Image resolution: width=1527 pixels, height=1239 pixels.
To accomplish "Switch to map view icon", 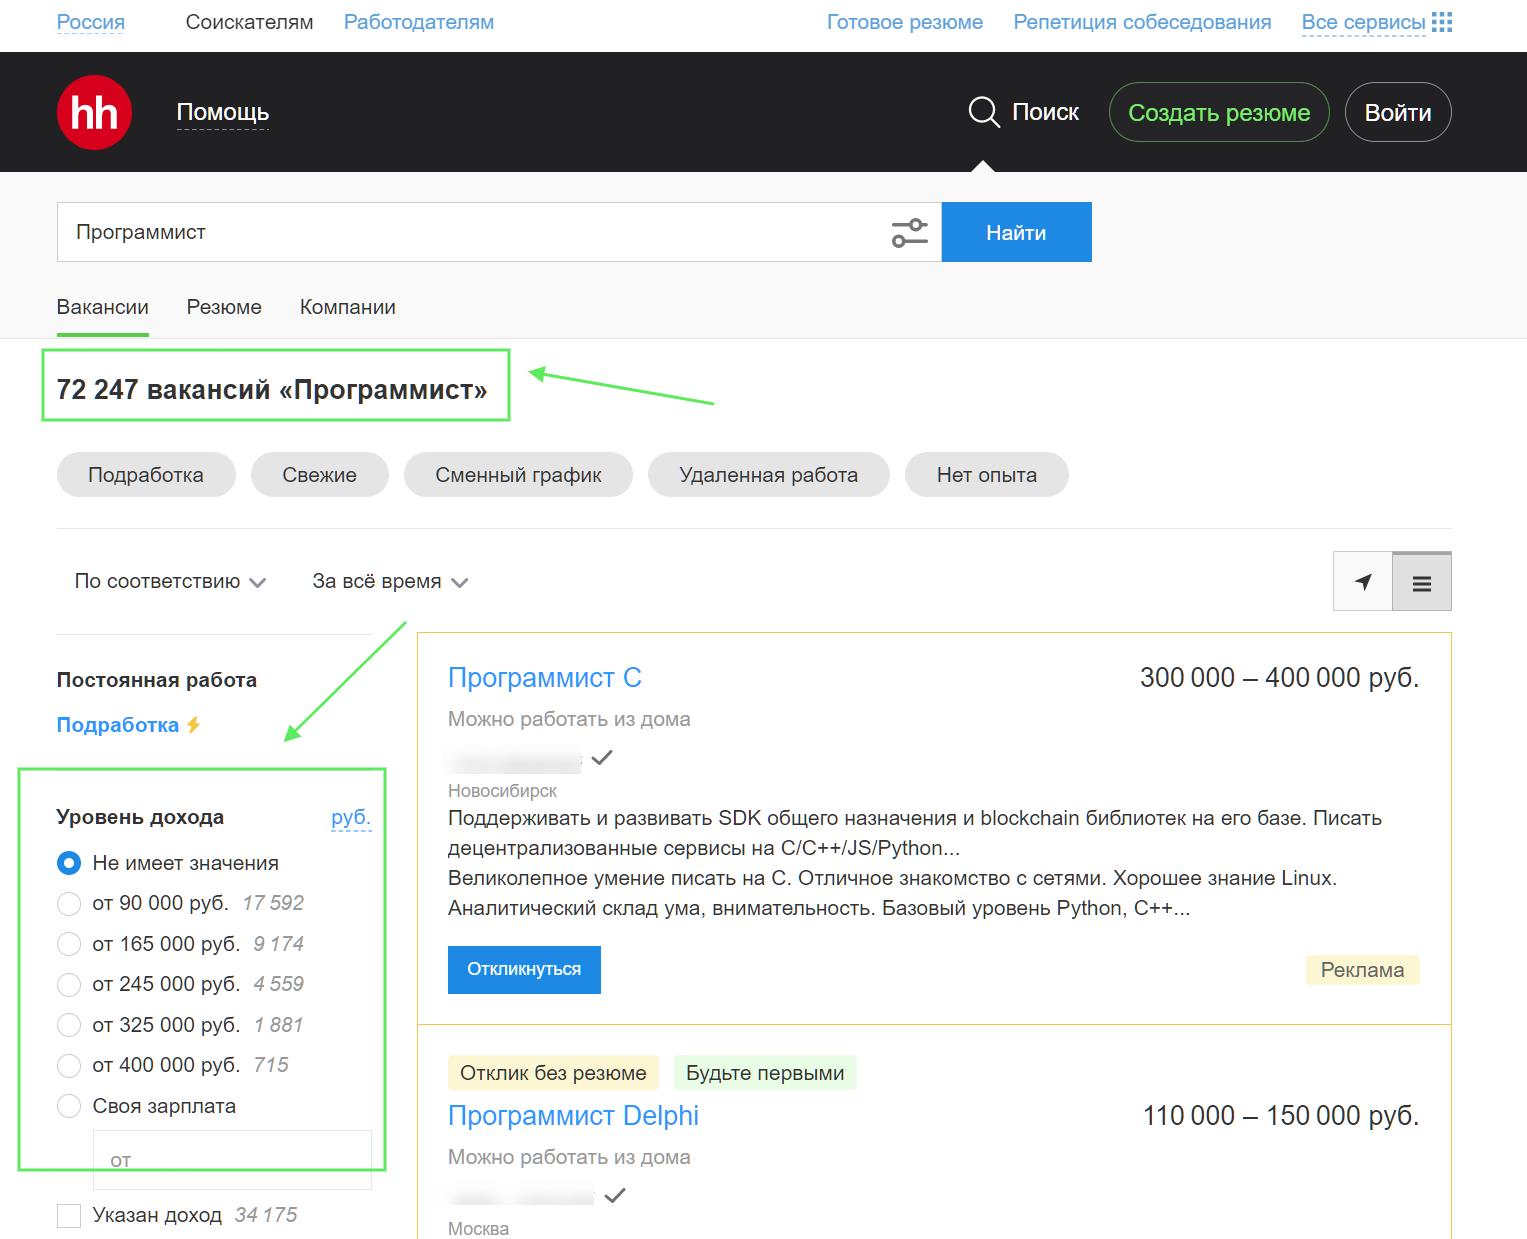I will pos(1363,582).
